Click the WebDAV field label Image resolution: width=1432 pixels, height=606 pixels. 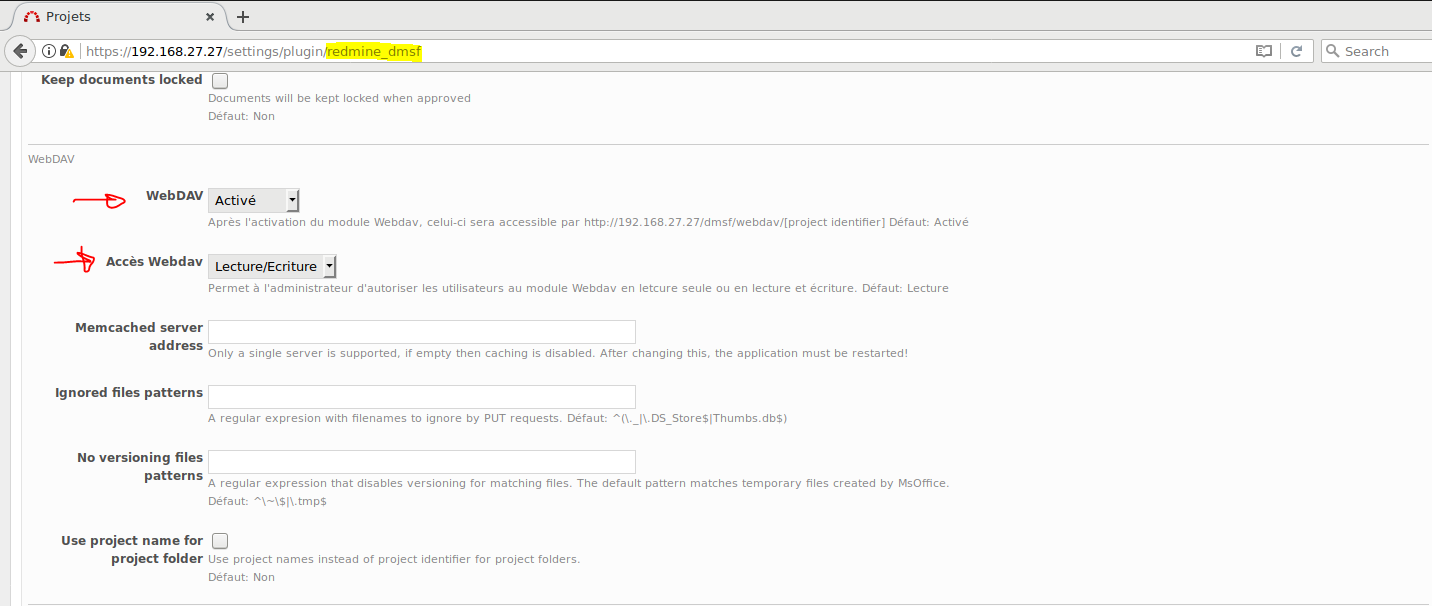174,196
